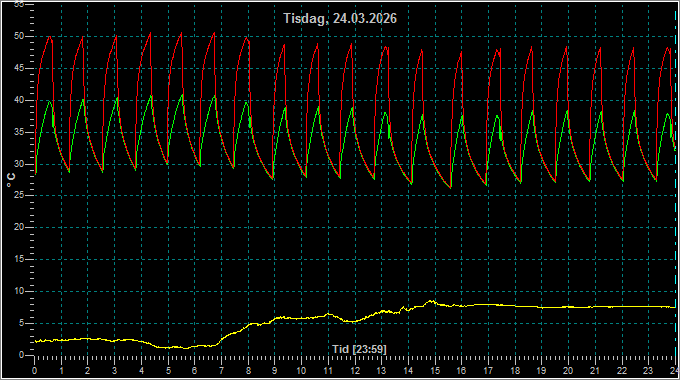The height and width of the screenshot is (380, 680).
Task: Click the chart title Tisdag, 24.03.2026
Action: pyautogui.click(x=340, y=18)
